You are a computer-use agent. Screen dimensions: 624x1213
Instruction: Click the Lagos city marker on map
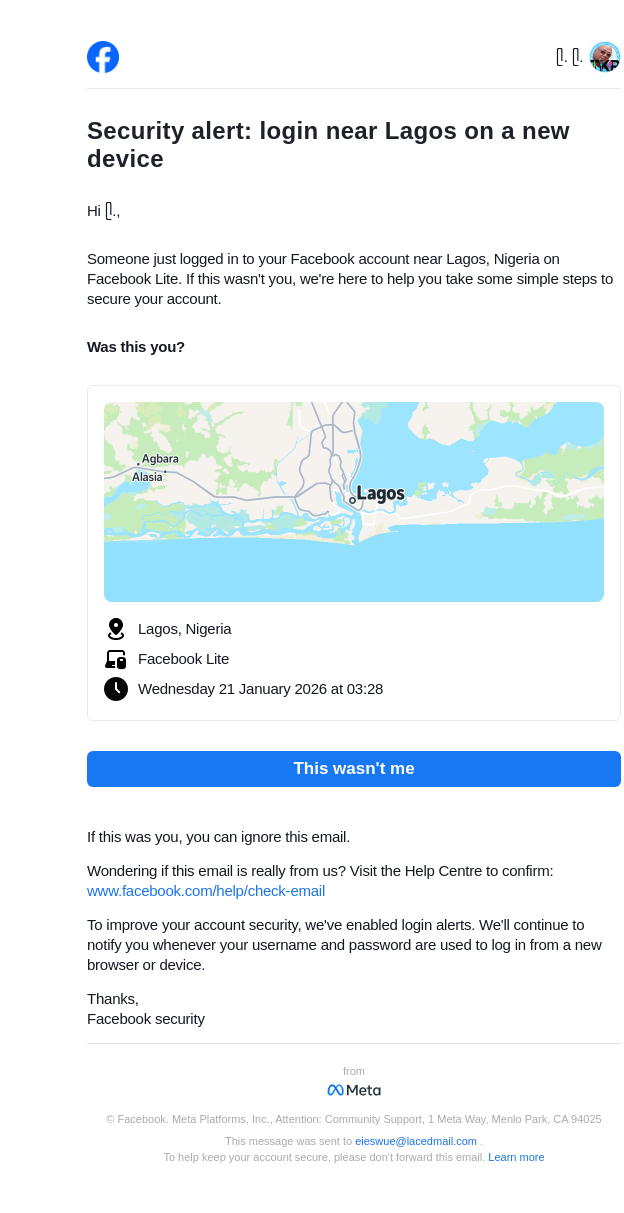352,500
